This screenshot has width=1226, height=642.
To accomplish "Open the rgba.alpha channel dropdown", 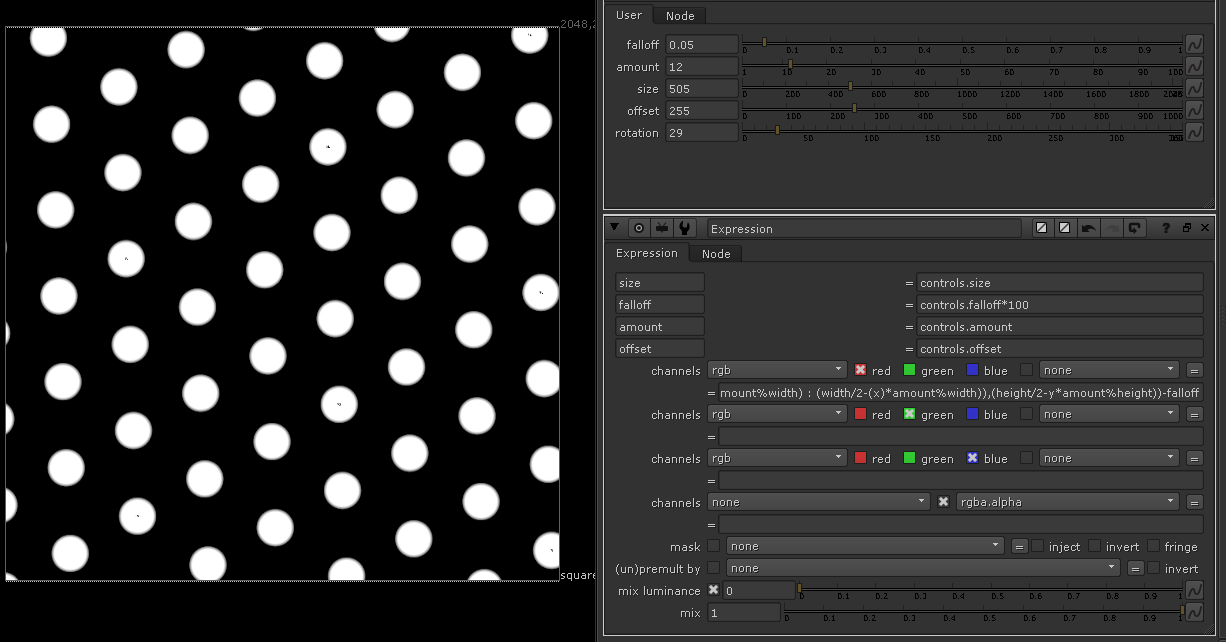I will pyautogui.click(x=1067, y=502).
